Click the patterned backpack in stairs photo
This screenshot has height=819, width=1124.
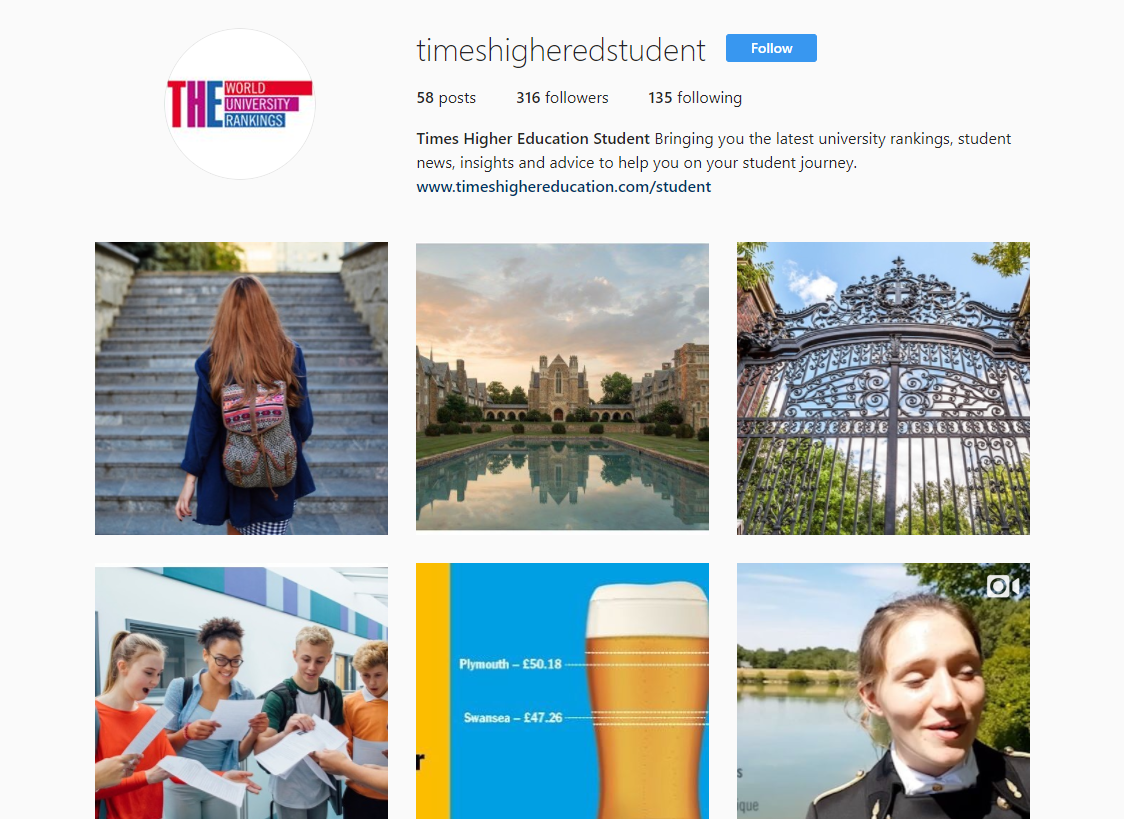(258, 436)
